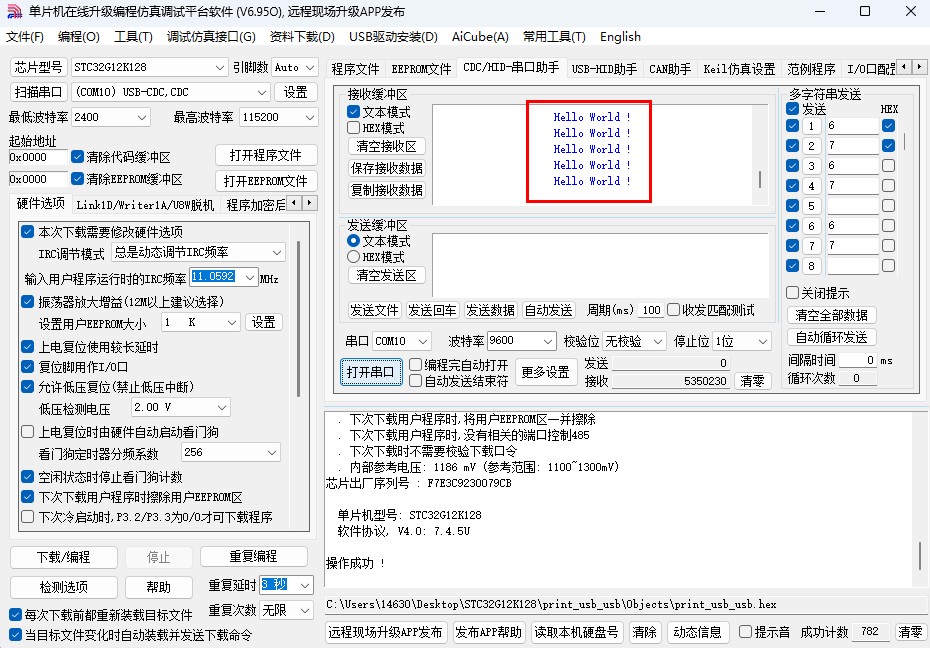Open the 文件(F) menu

[x=25, y=37]
